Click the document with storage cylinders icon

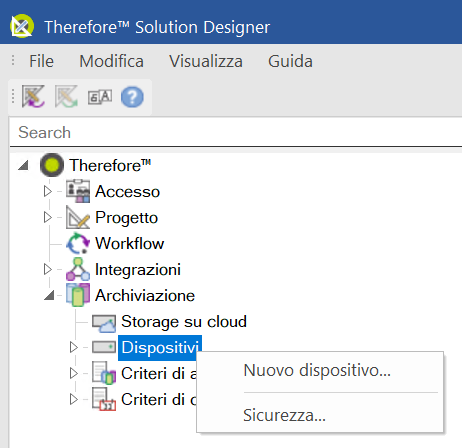pyautogui.click(x=104, y=373)
